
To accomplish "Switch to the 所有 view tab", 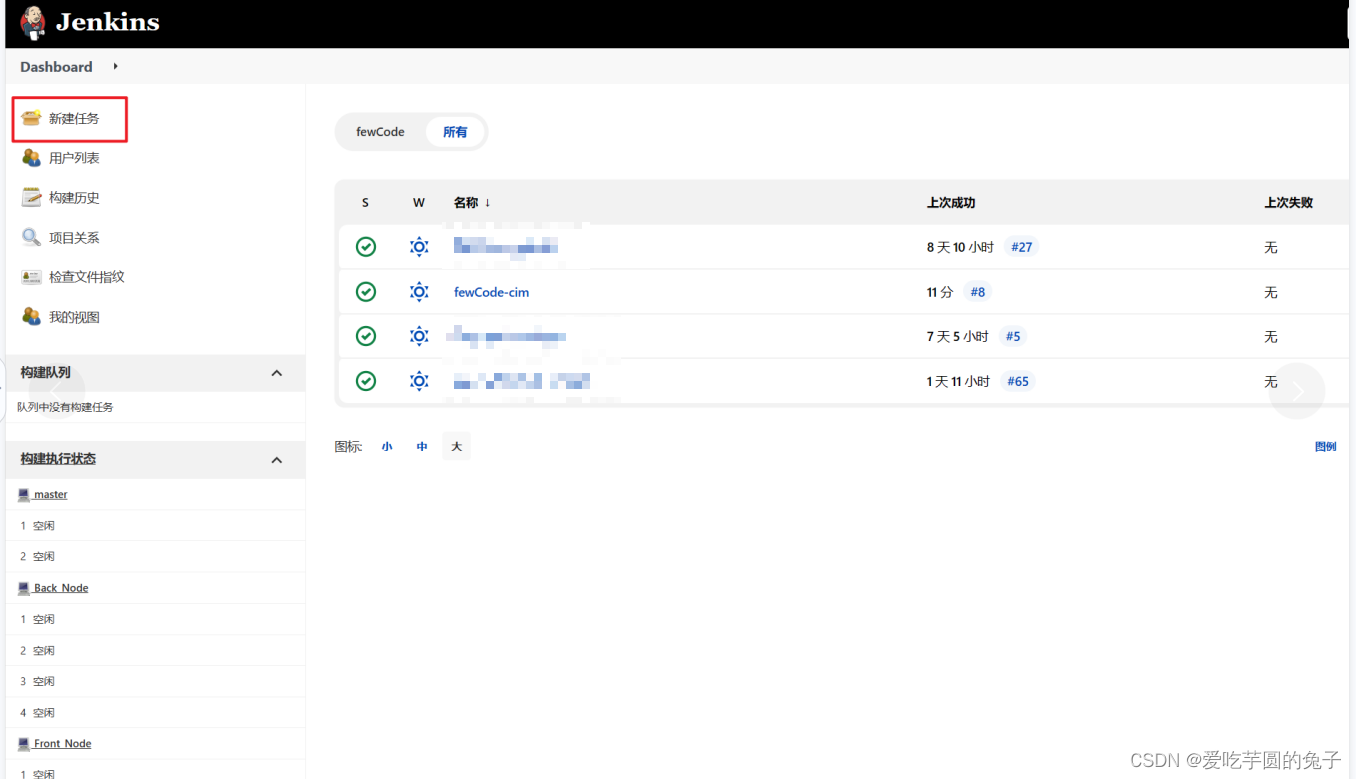I will [455, 132].
